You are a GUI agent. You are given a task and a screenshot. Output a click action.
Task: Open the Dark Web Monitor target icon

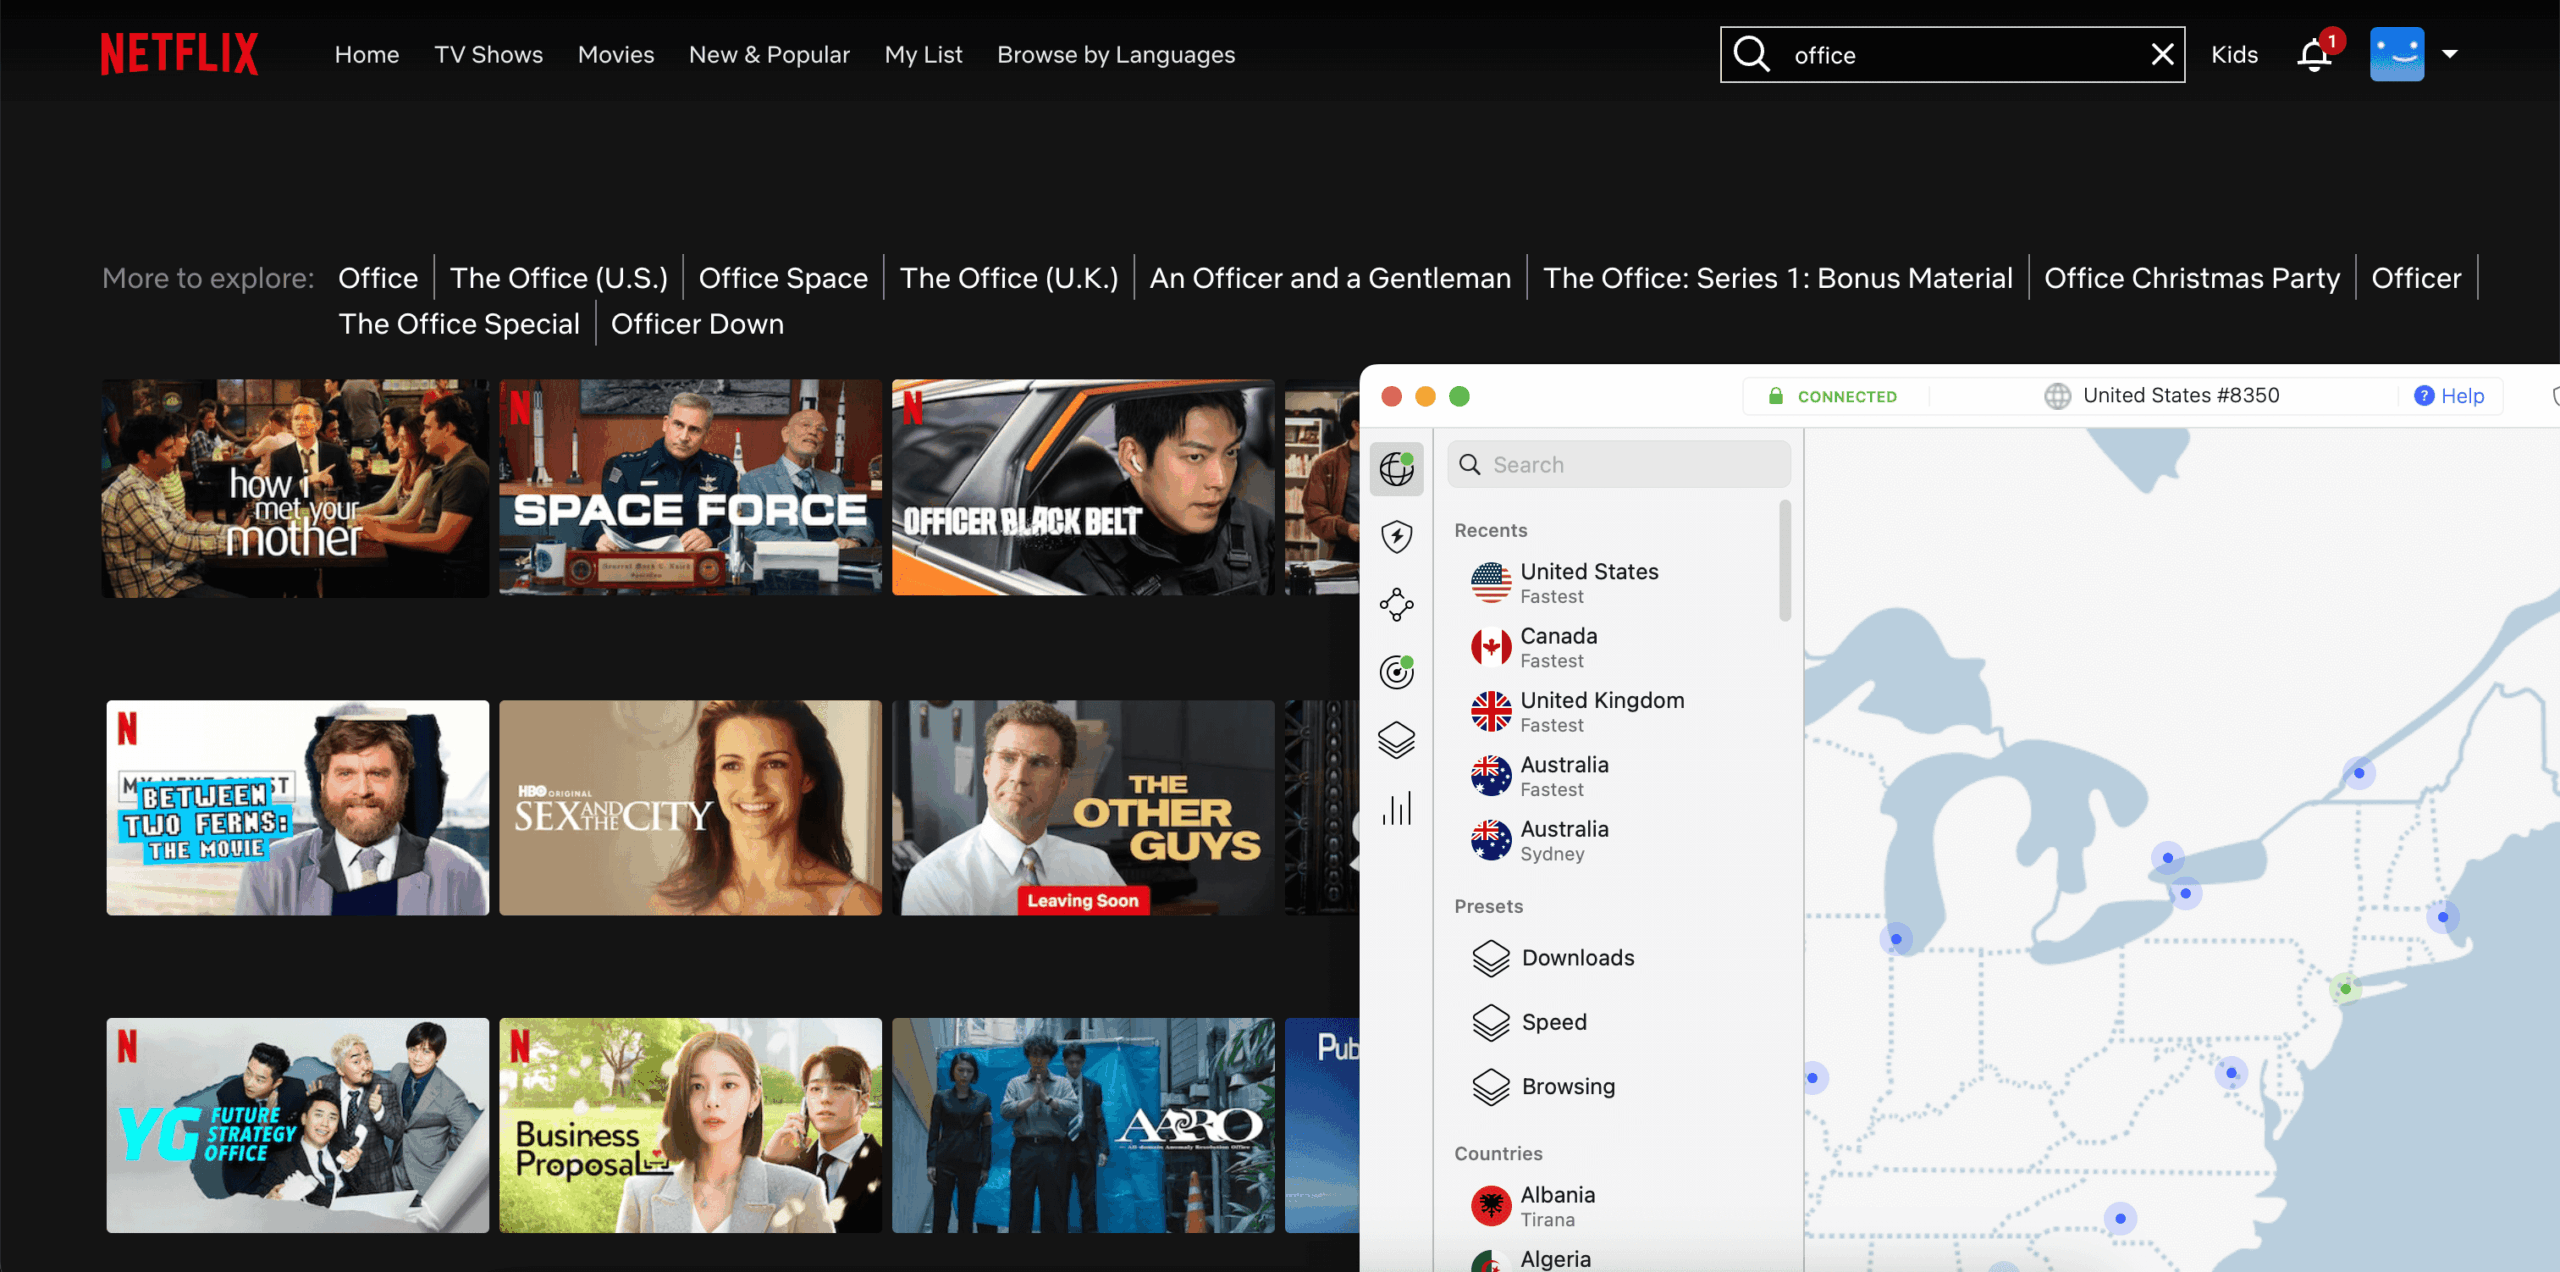click(x=1397, y=672)
